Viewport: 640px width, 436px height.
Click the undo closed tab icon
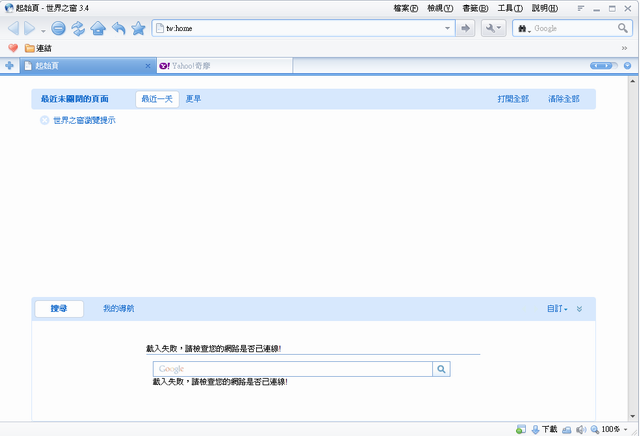pyautogui.click(x=118, y=29)
